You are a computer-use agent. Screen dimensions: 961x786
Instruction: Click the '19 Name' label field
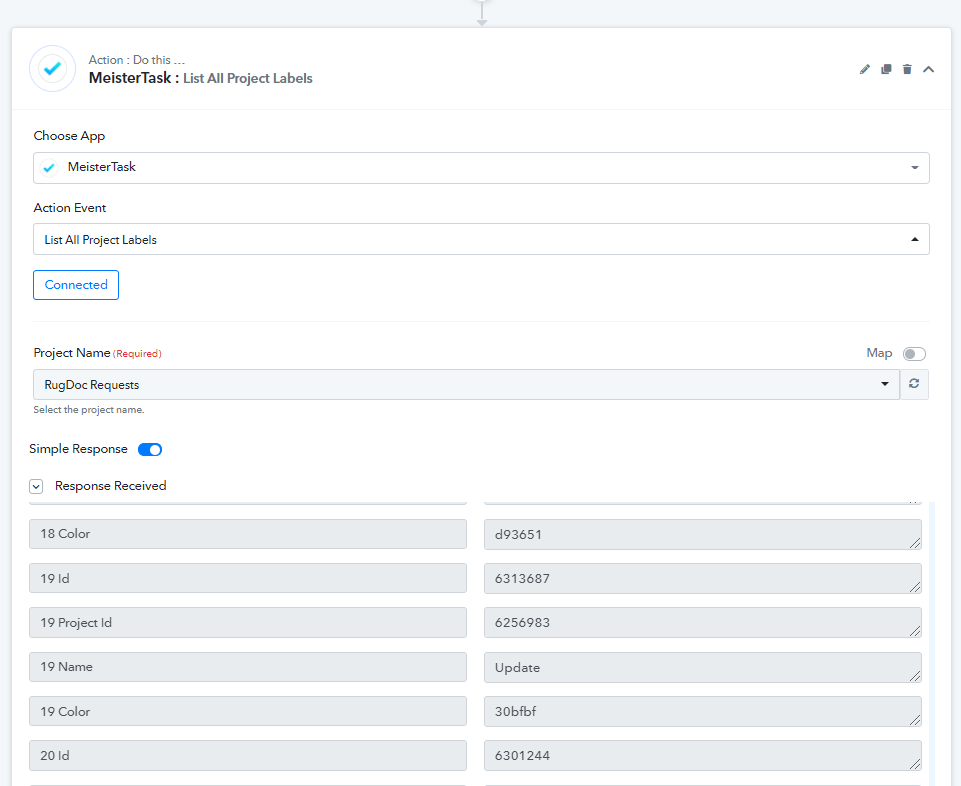[248, 667]
